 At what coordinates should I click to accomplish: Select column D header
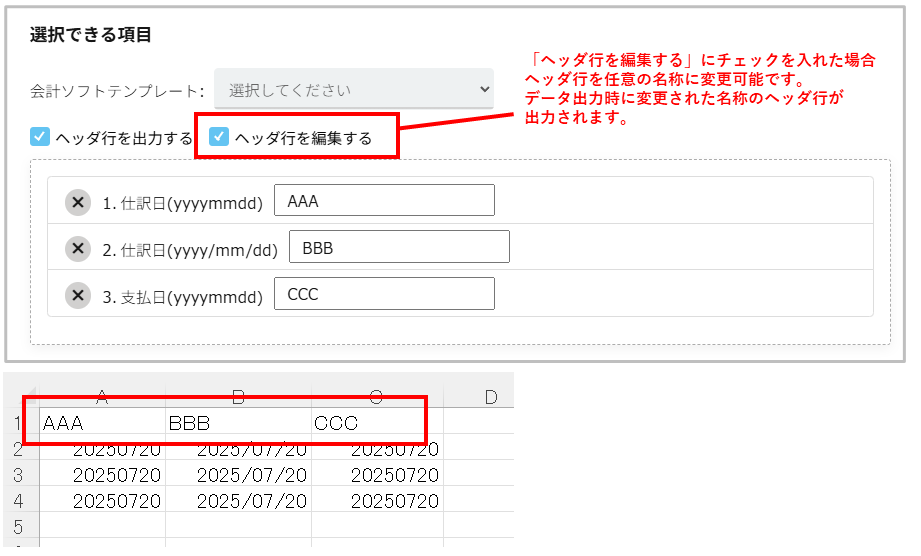pyautogui.click(x=491, y=397)
